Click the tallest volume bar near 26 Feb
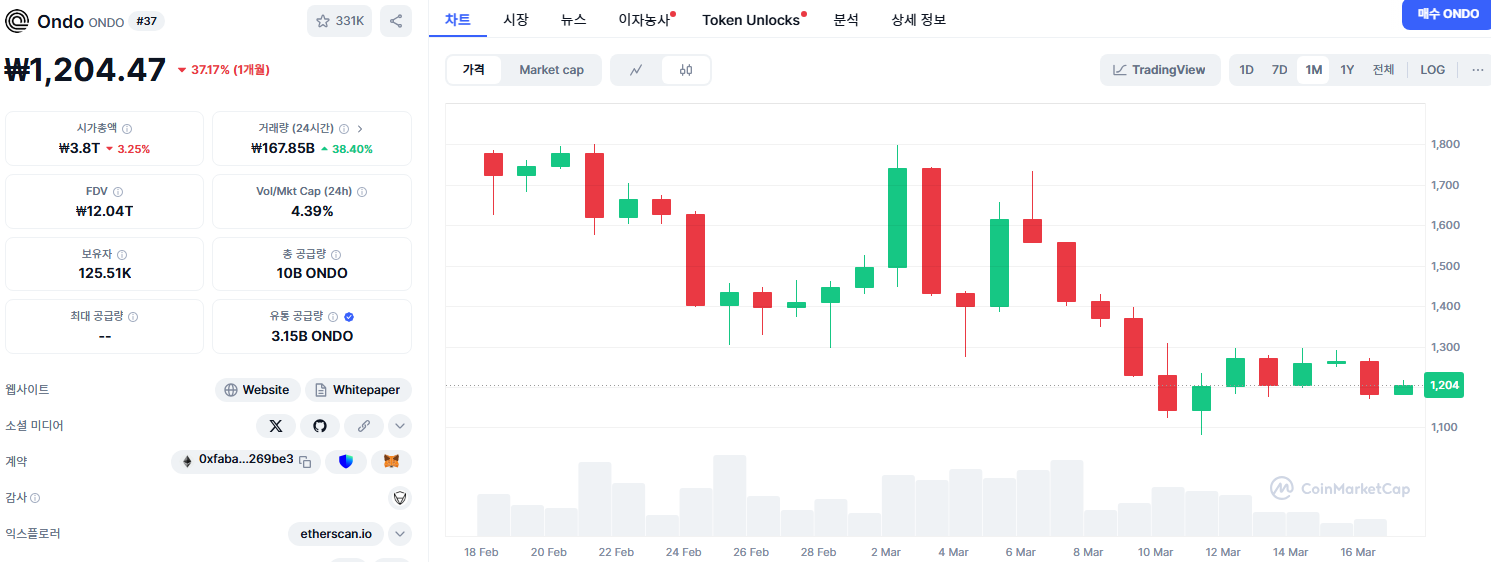1491x562 pixels. pos(729,496)
